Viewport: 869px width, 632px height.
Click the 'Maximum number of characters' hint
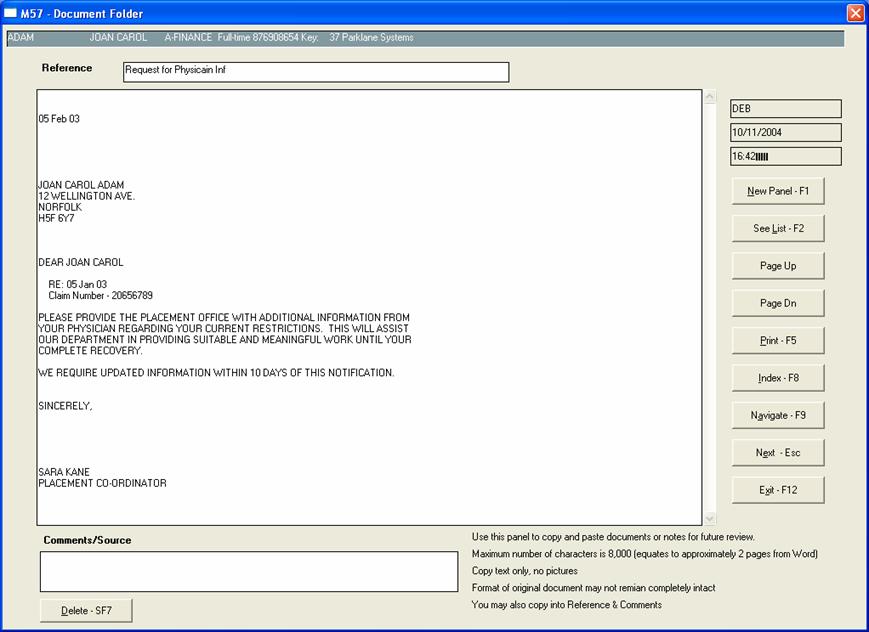click(x=645, y=554)
